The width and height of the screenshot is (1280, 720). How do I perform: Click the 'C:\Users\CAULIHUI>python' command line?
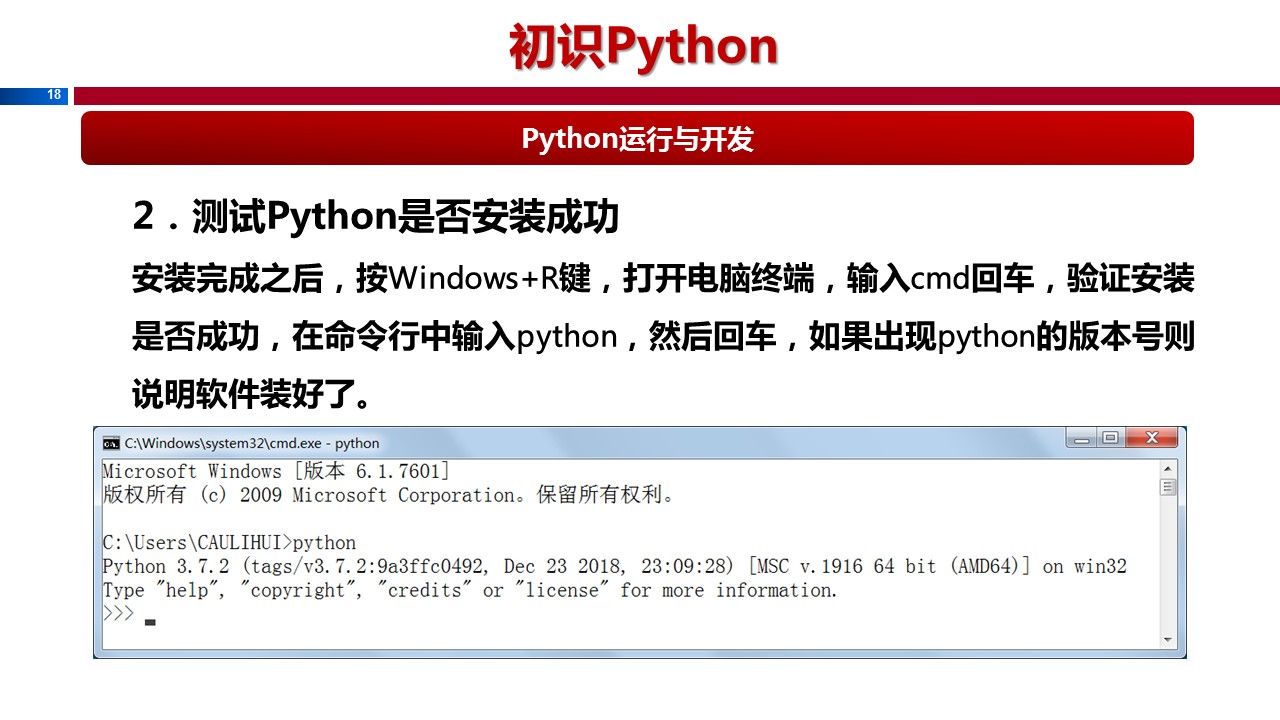[x=229, y=543]
